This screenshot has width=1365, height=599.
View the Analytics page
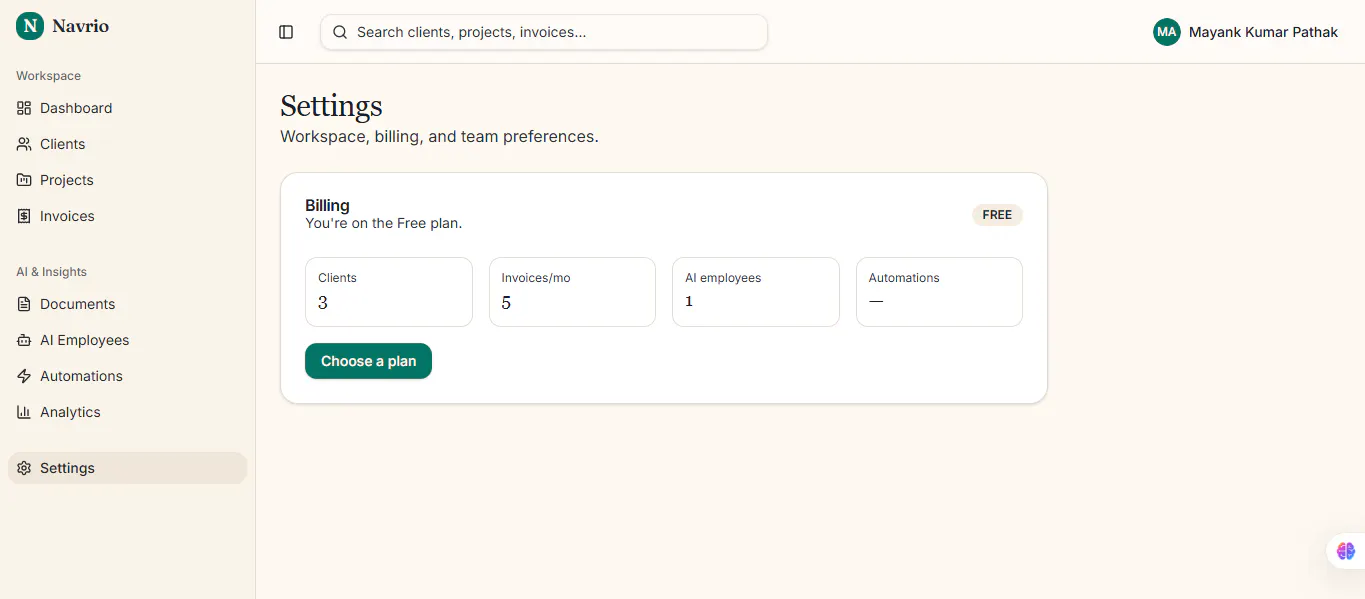(127, 412)
